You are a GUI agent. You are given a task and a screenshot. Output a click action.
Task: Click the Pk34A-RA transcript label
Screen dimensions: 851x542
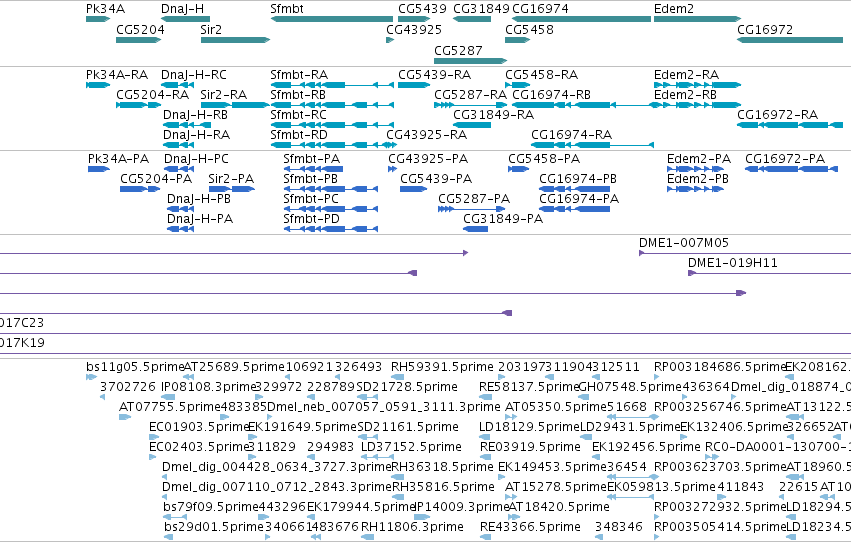point(117,74)
